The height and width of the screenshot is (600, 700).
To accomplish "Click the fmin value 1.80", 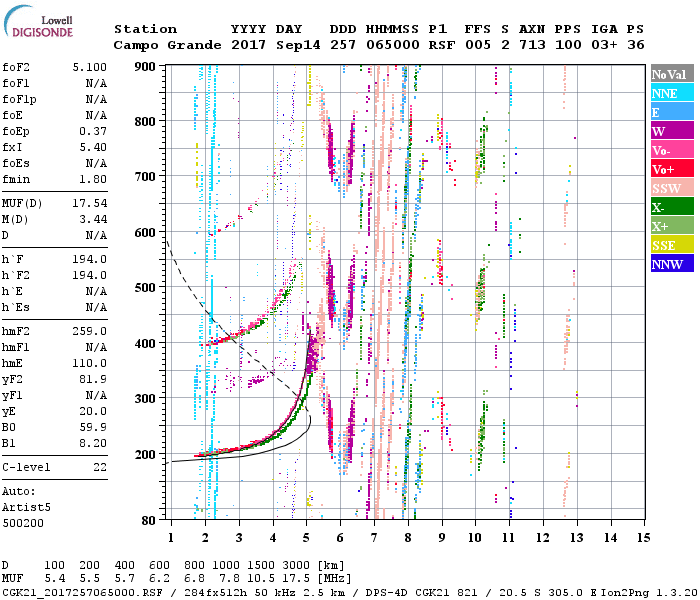I will (93, 179).
